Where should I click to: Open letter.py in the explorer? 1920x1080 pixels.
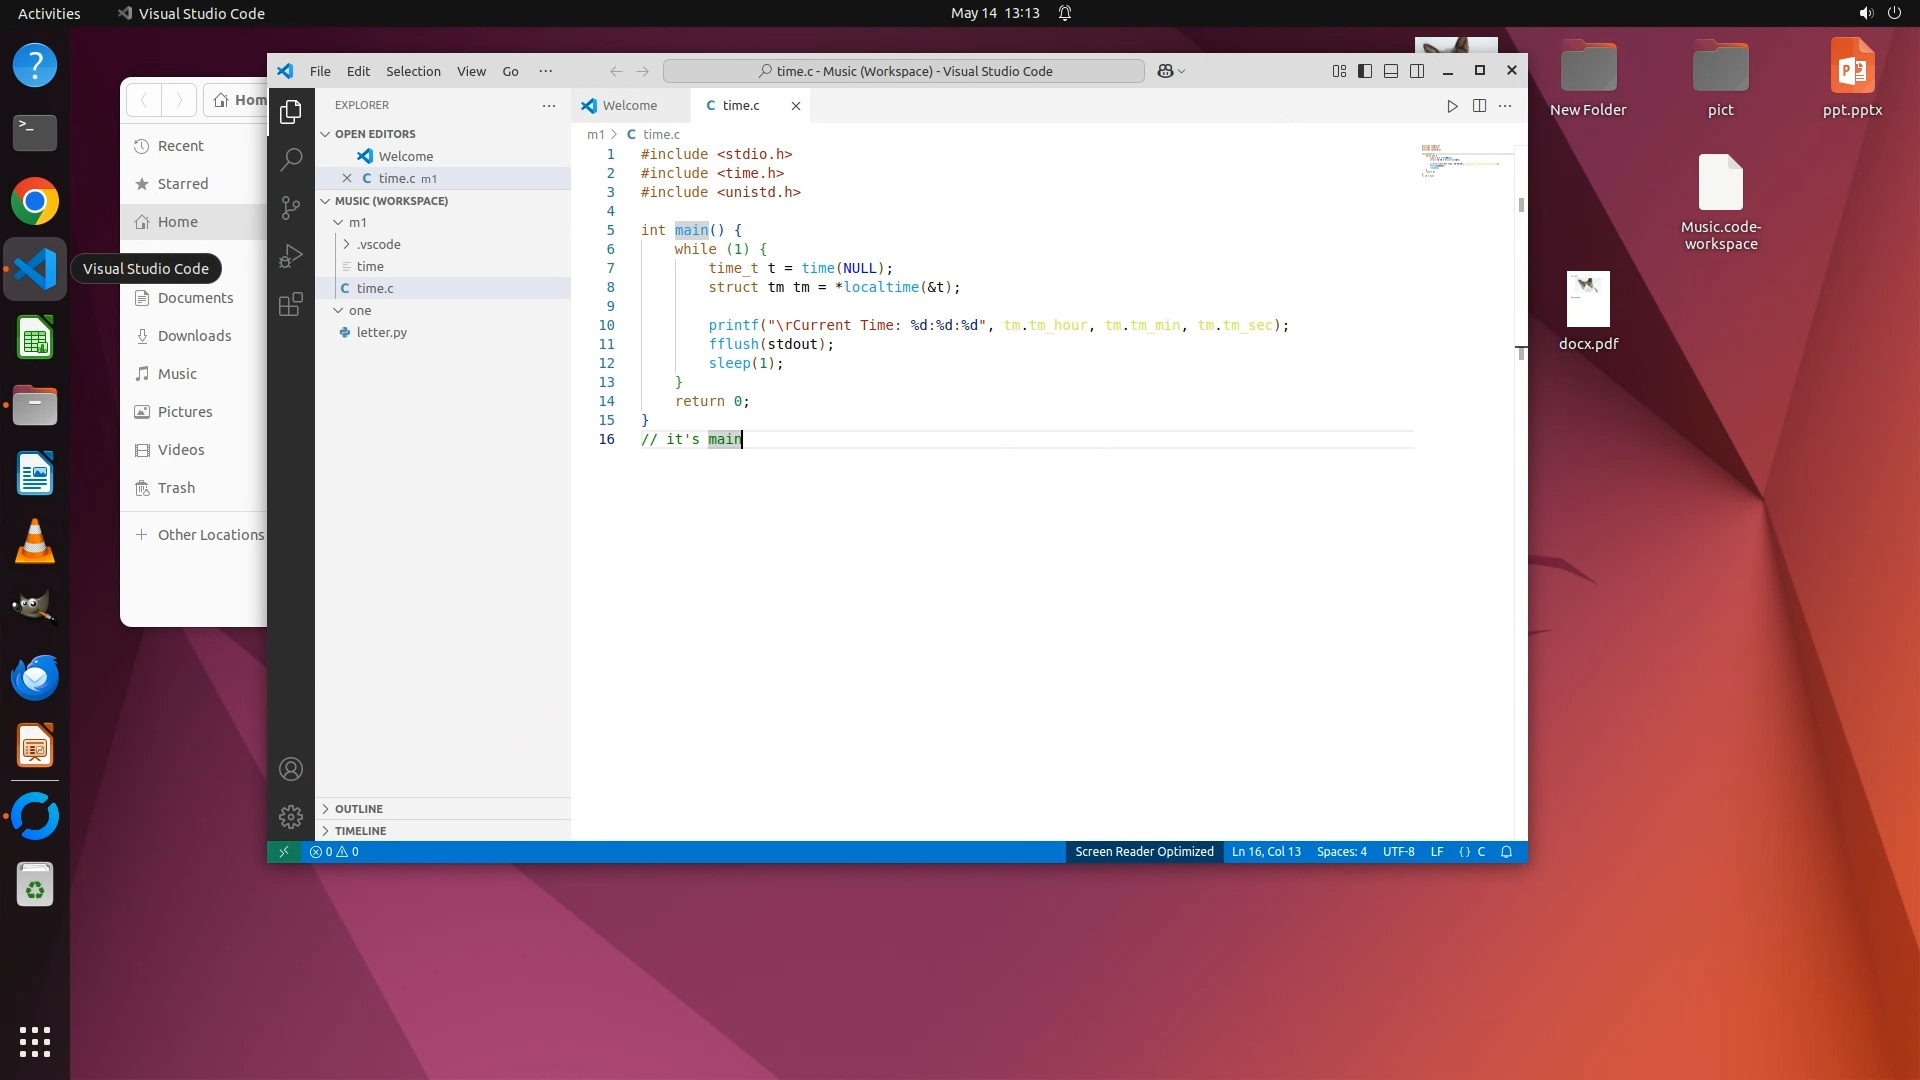point(381,332)
